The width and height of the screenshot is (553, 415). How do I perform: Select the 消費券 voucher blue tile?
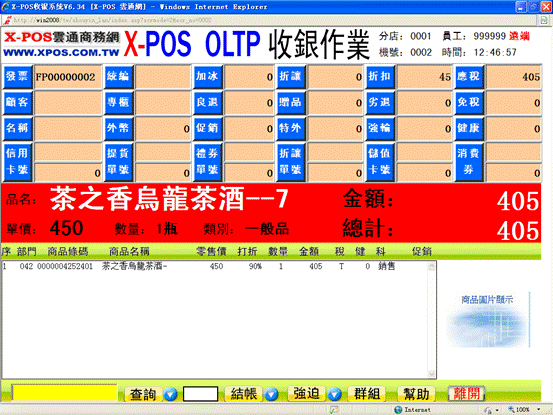pyautogui.click(x=469, y=162)
